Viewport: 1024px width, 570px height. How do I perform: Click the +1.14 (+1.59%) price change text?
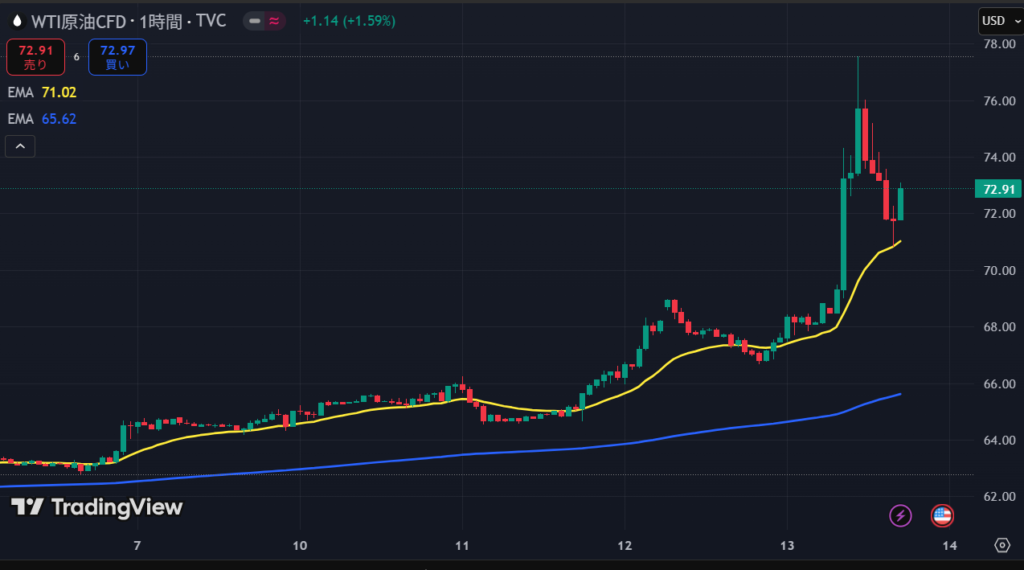click(349, 21)
